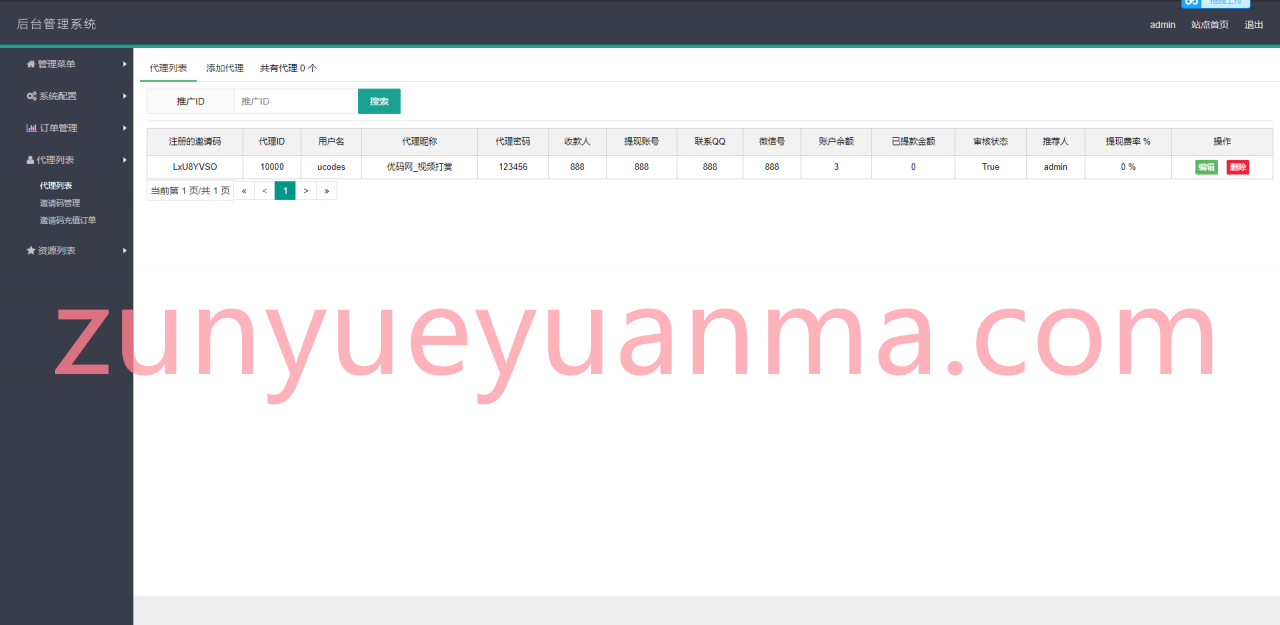This screenshot has width=1280, height=625.
Task: Click the red 删除 button for ucodes
Action: 1238,167
